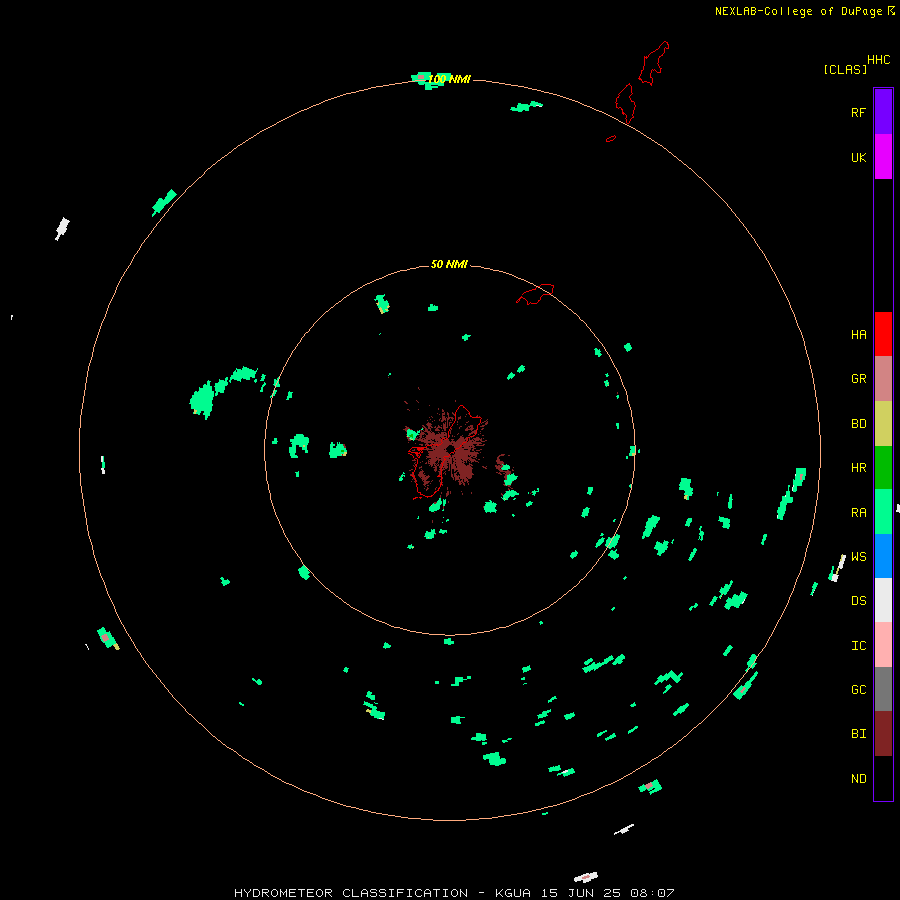Screen dimensions: 900x900
Task: Click the DS legend label
Action: click(x=858, y=600)
